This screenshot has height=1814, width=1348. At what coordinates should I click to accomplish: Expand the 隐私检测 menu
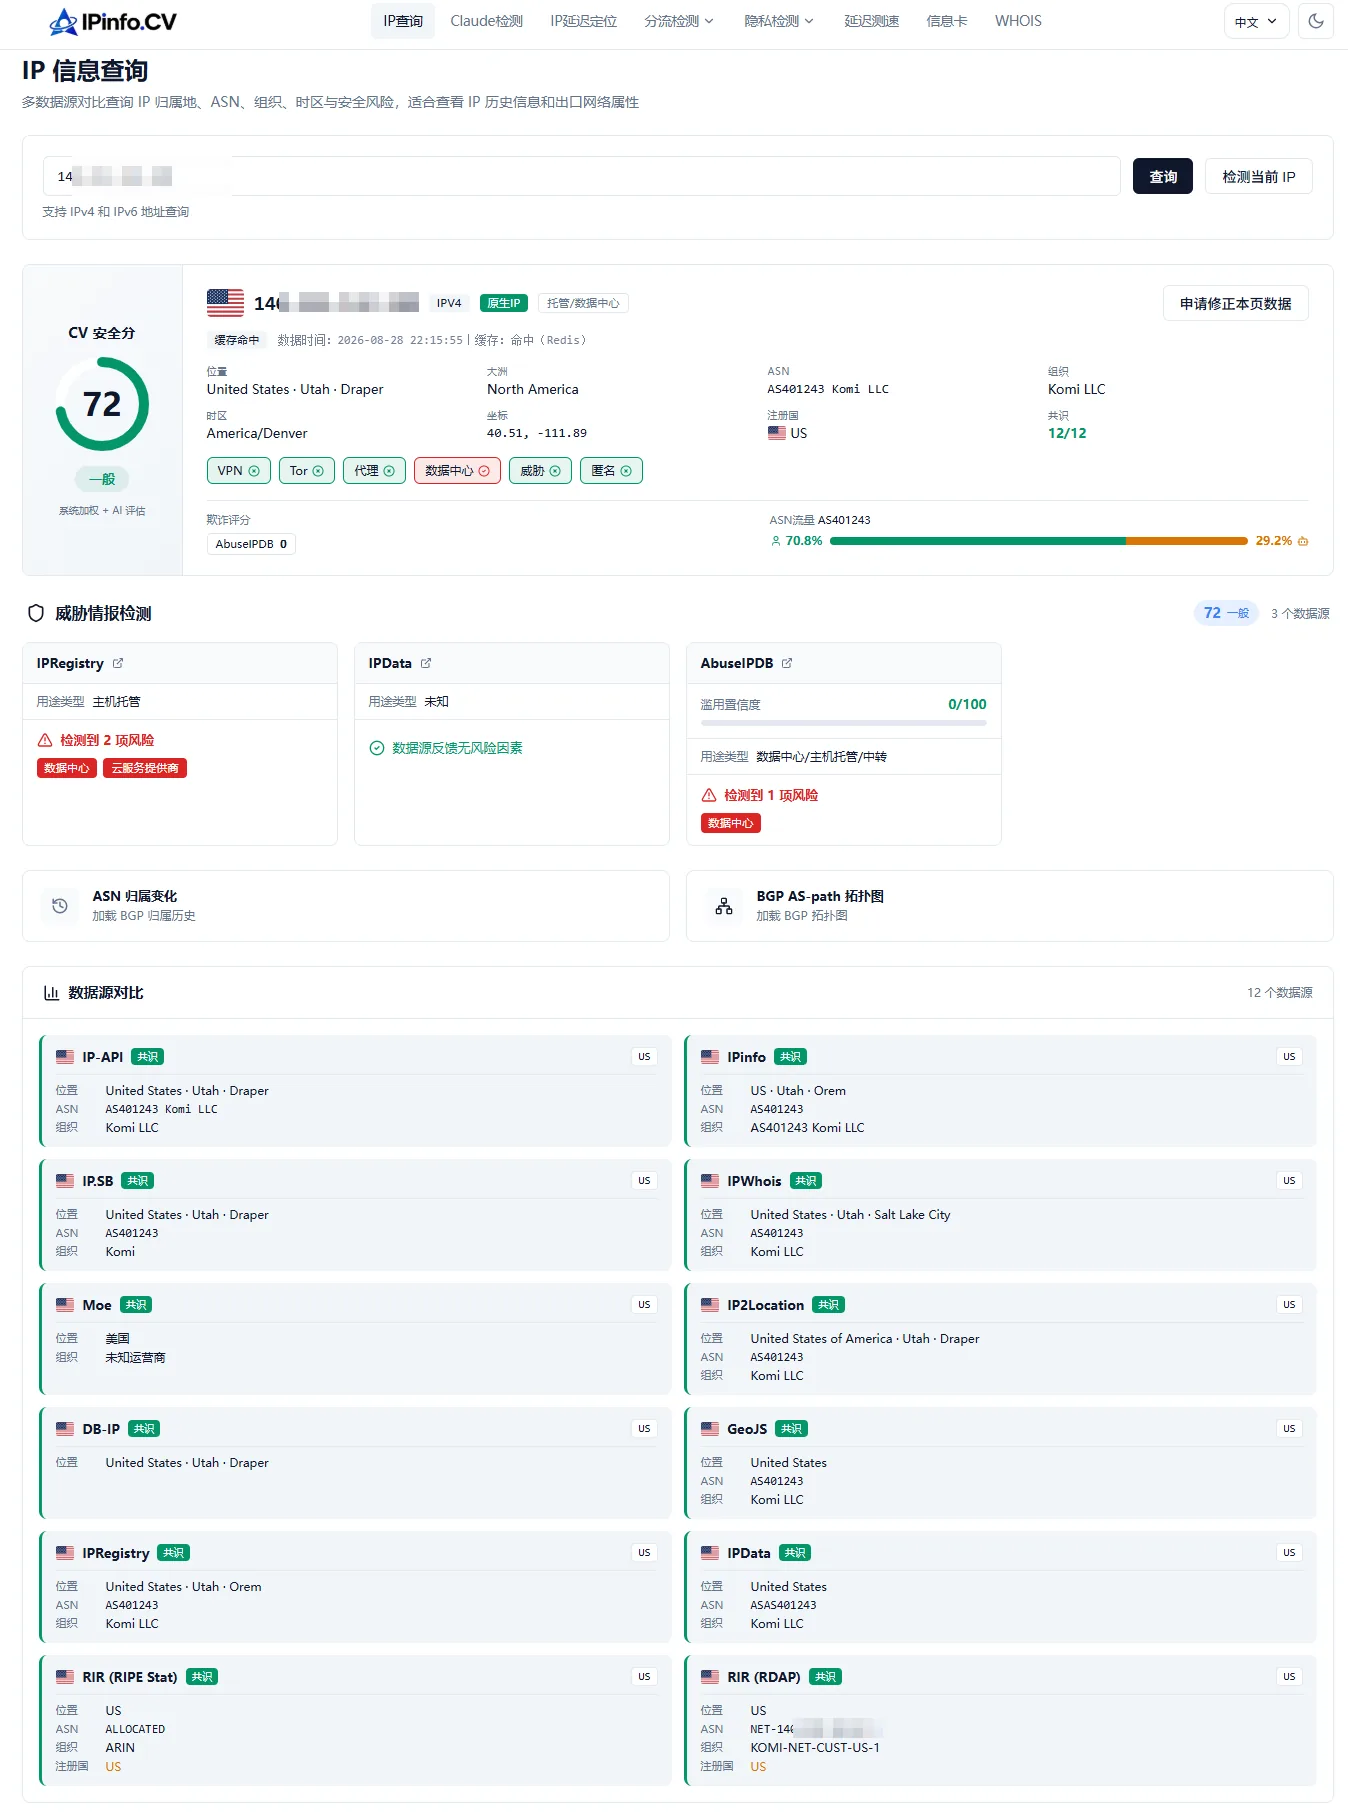(779, 21)
